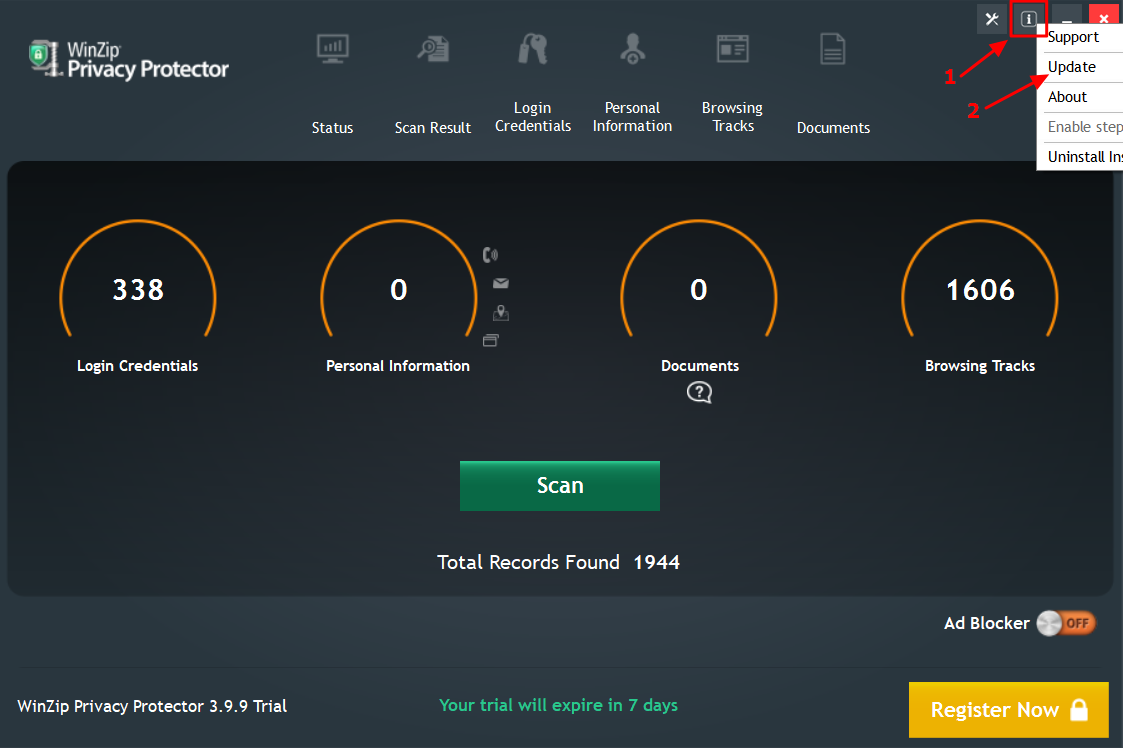Click the help bubble under Documents
1123x748 pixels.
699,392
